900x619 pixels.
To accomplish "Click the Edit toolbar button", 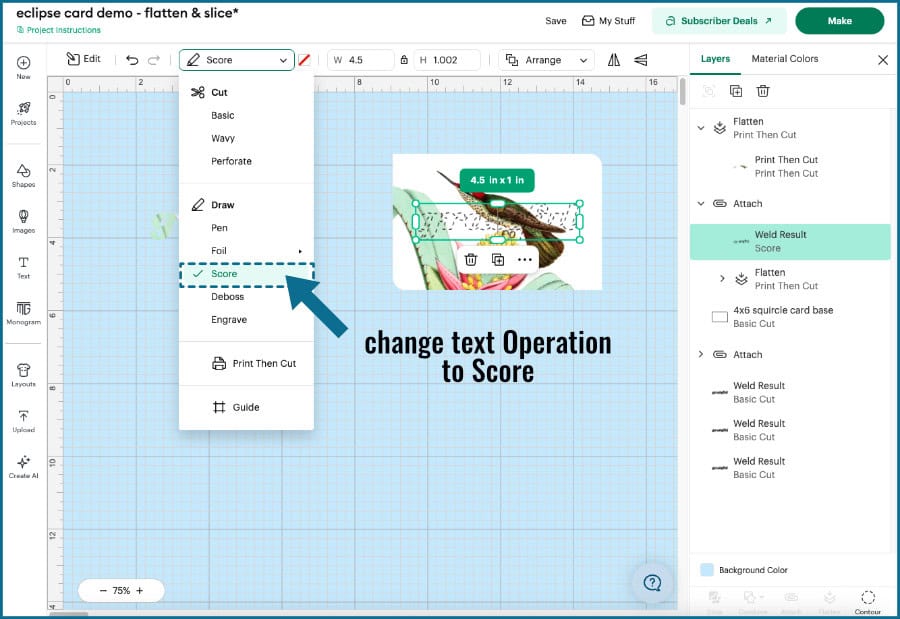I will pyautogui.click(x=84, y=59).
